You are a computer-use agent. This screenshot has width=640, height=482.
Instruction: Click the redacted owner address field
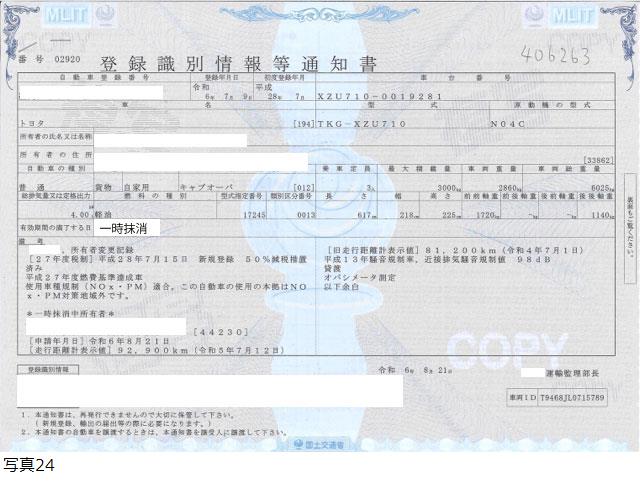tap(200, 159)
